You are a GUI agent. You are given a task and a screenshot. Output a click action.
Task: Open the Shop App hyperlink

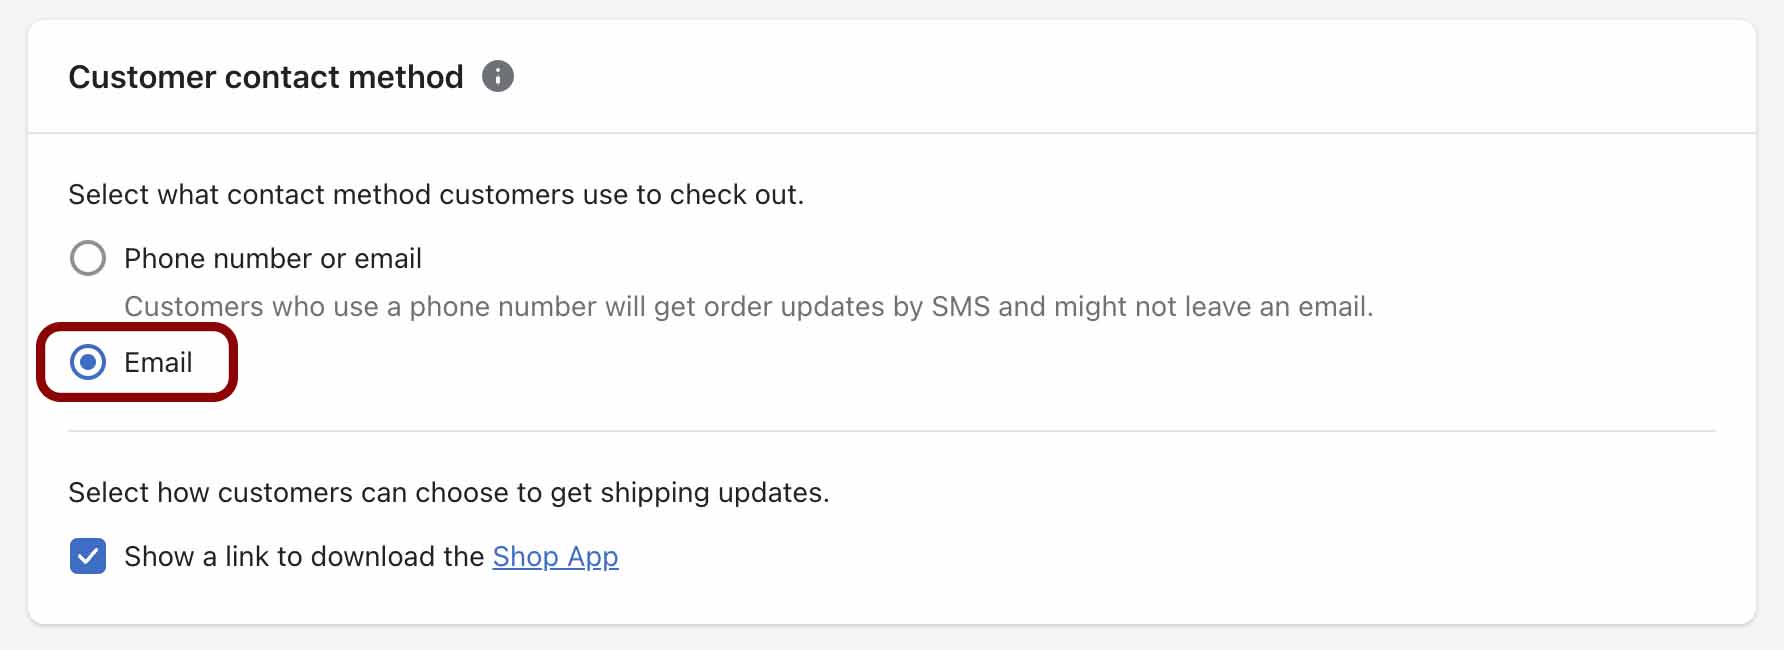(555, 556)
